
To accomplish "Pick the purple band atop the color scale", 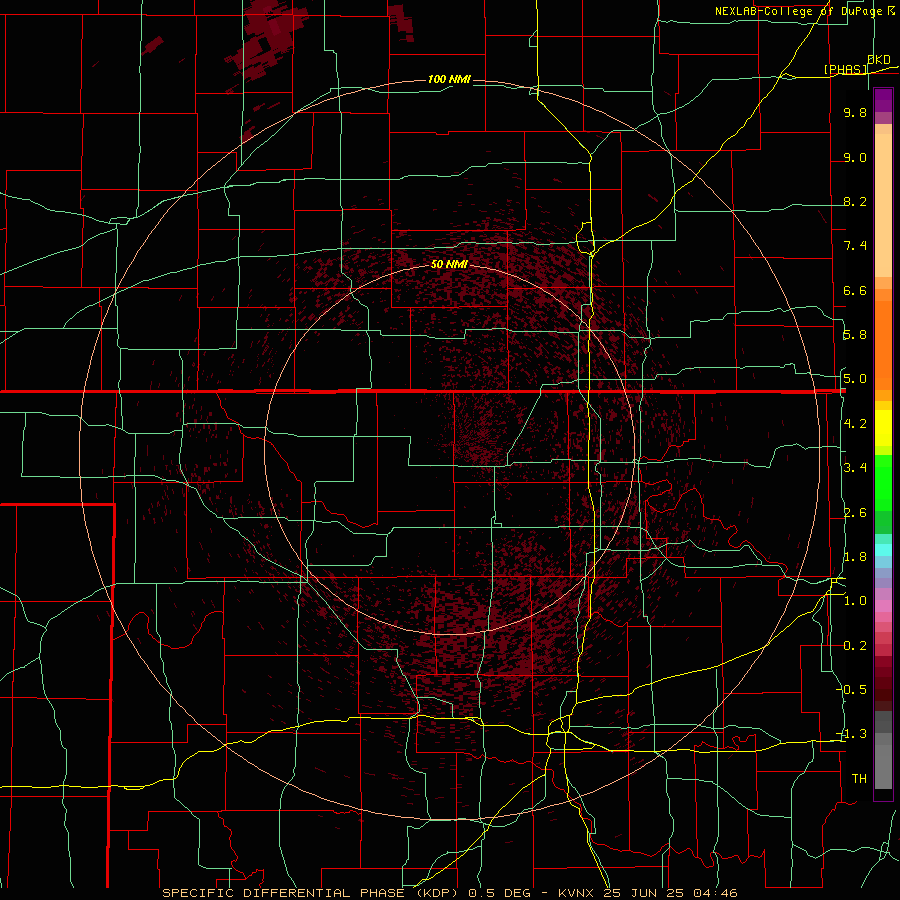I will tap(883, 100).
